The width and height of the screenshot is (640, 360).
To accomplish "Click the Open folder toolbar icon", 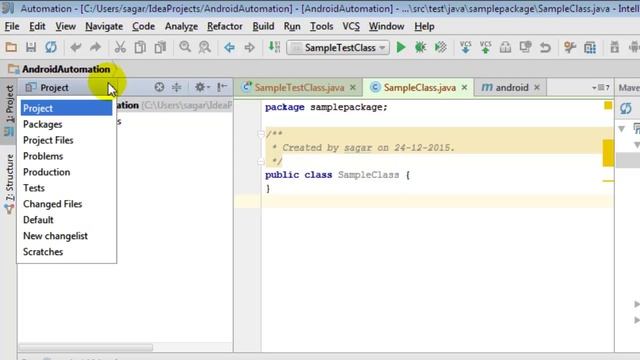I will 11,47.
